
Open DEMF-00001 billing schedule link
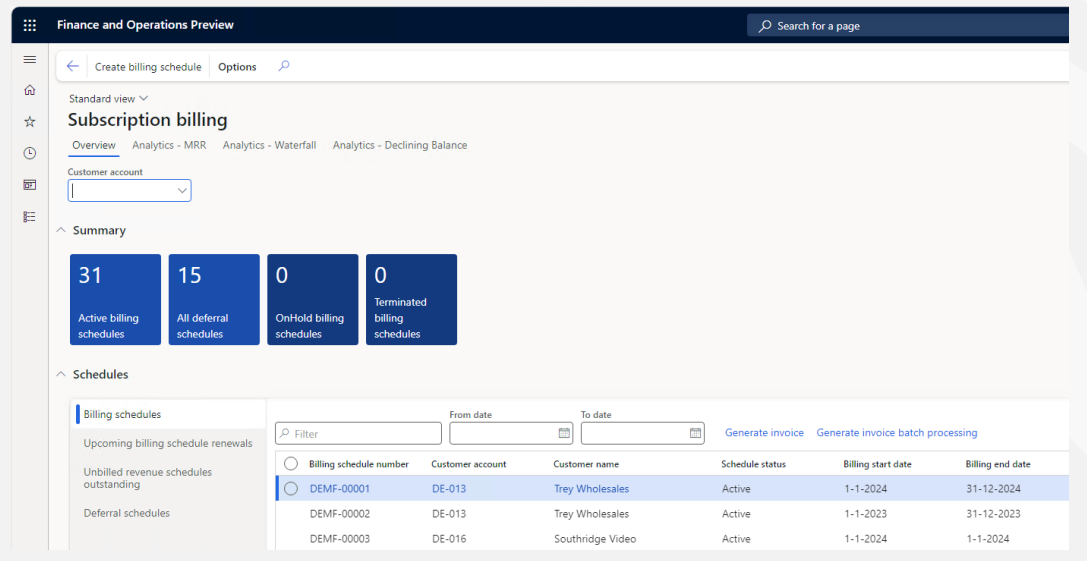[340, 489]
